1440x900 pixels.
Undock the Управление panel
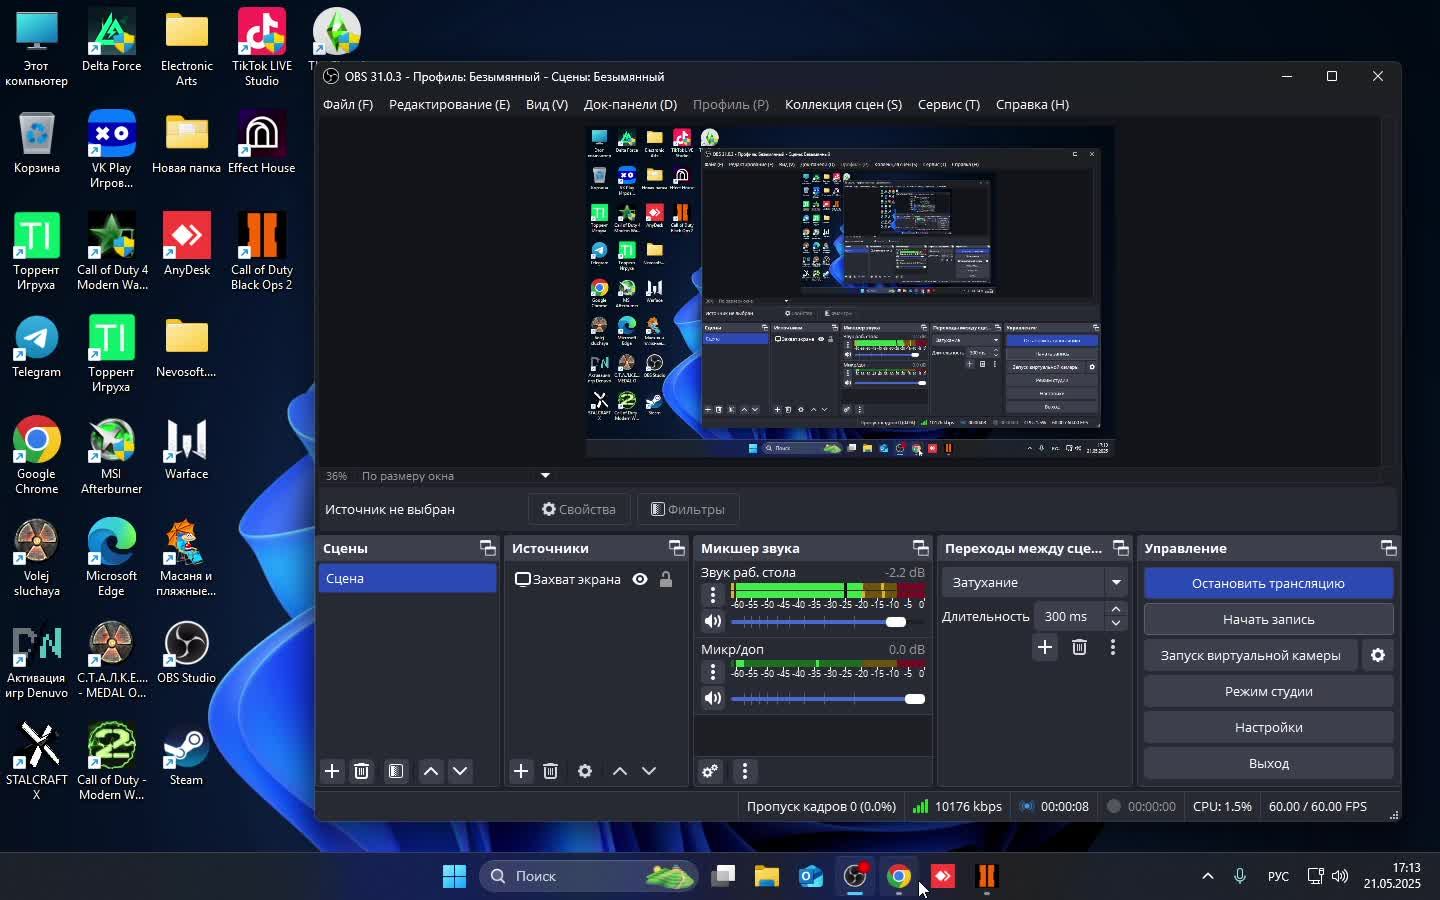pos(1389,548)
